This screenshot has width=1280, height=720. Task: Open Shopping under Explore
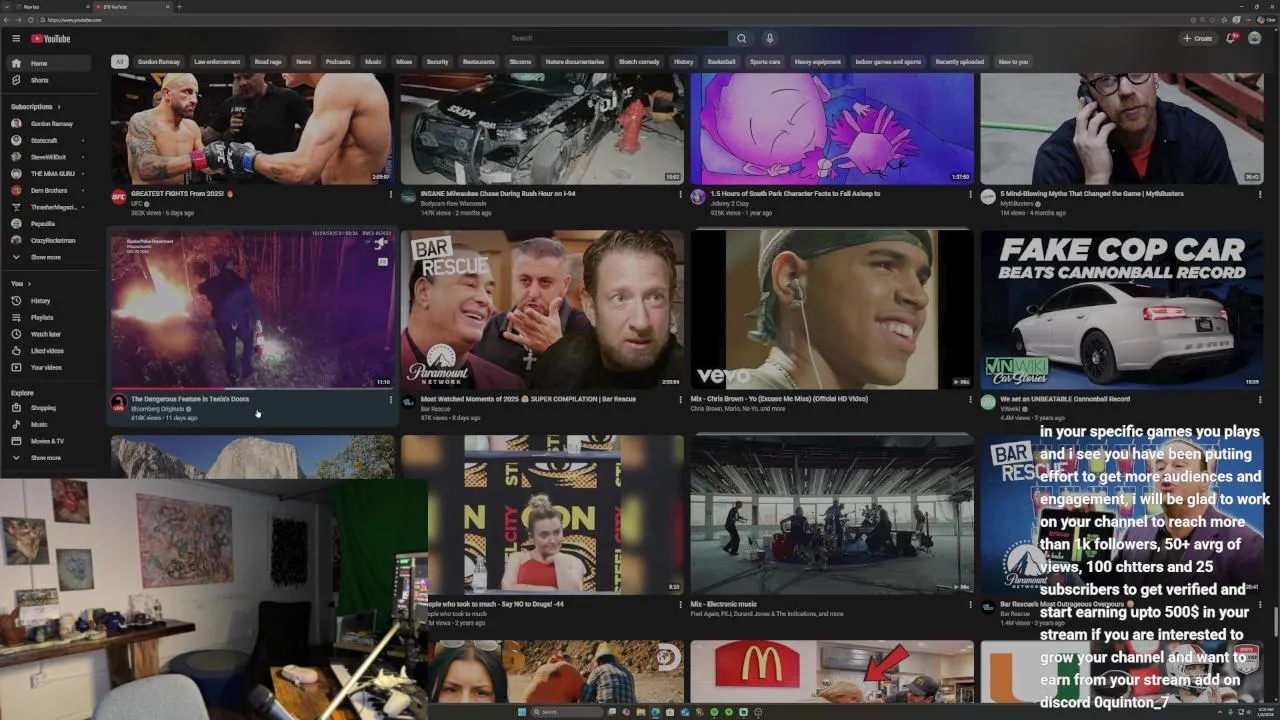50,408
